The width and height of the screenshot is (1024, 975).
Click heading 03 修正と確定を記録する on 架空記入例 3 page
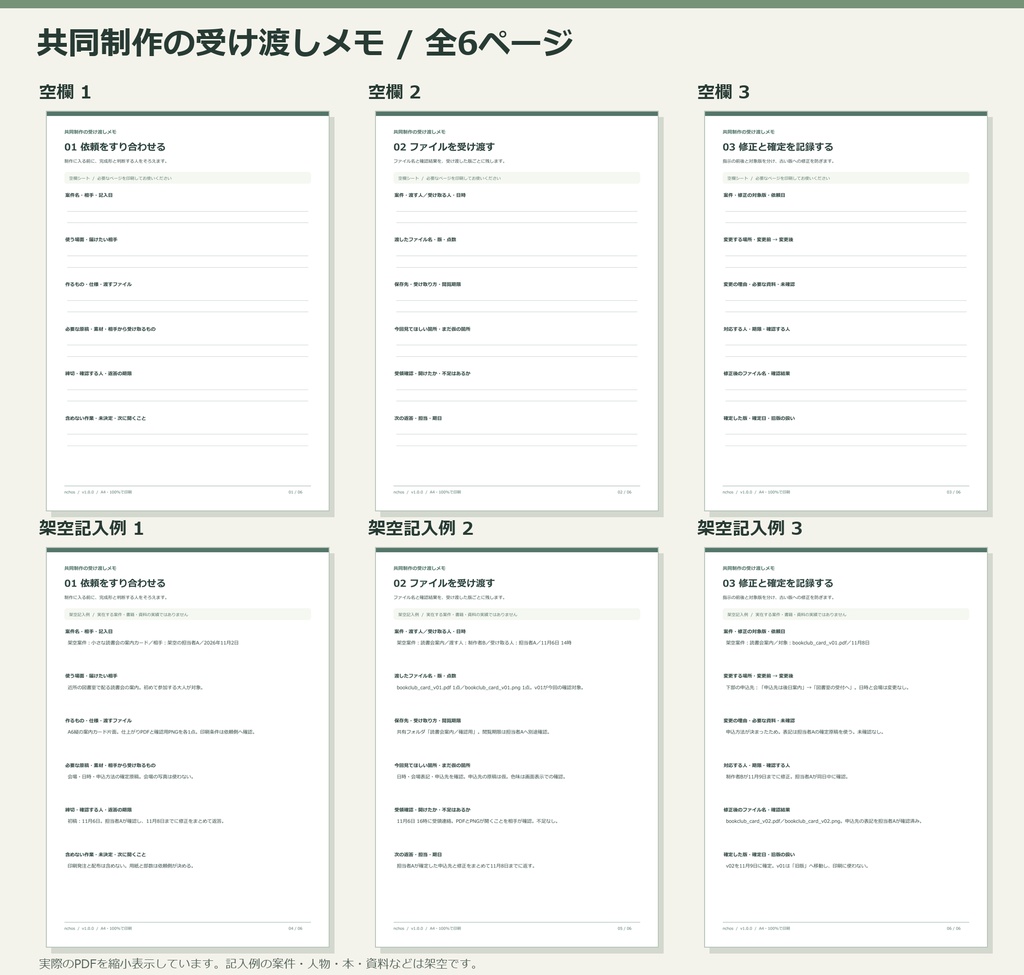click(x=778, y=583)
